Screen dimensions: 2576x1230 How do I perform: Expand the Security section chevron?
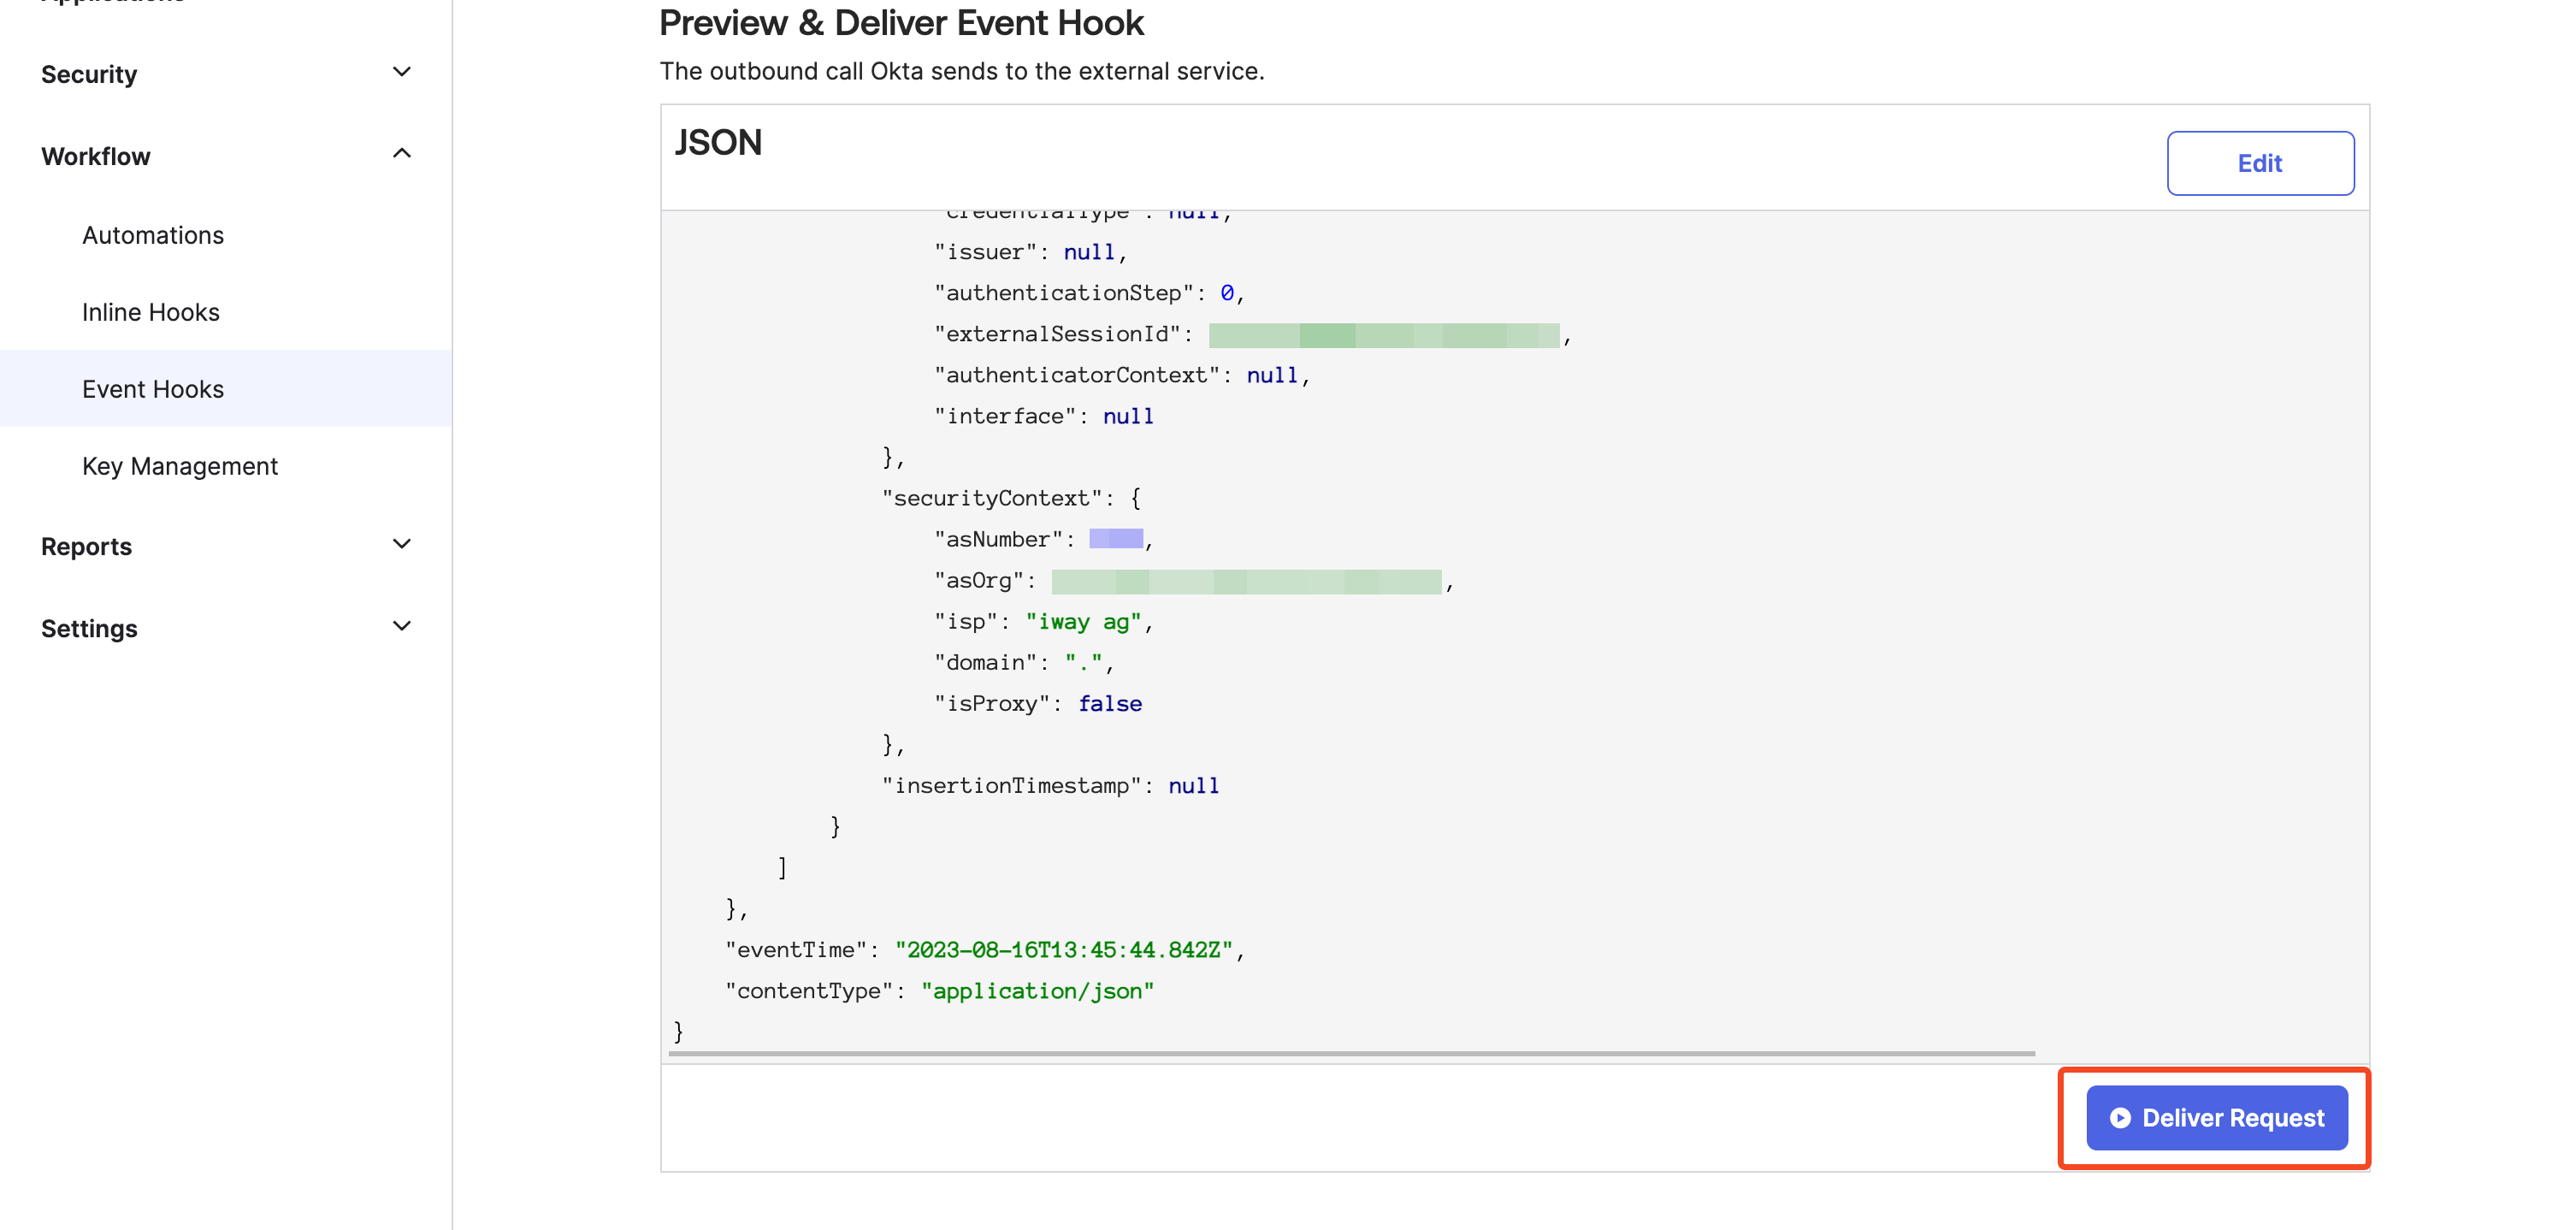[402, 72]
